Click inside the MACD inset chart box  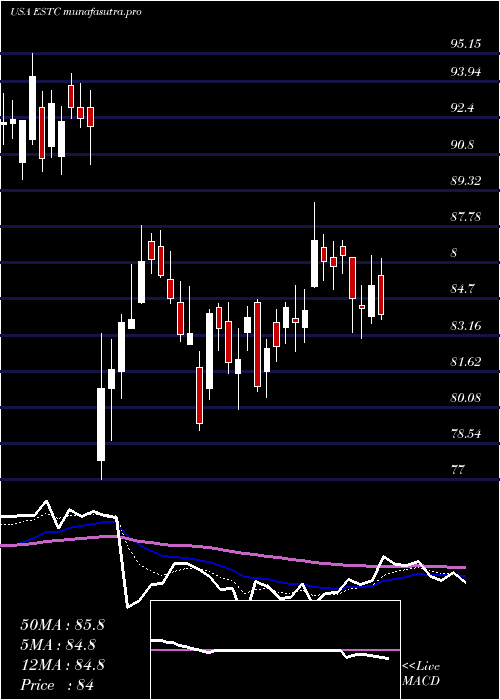pos(275,650)
